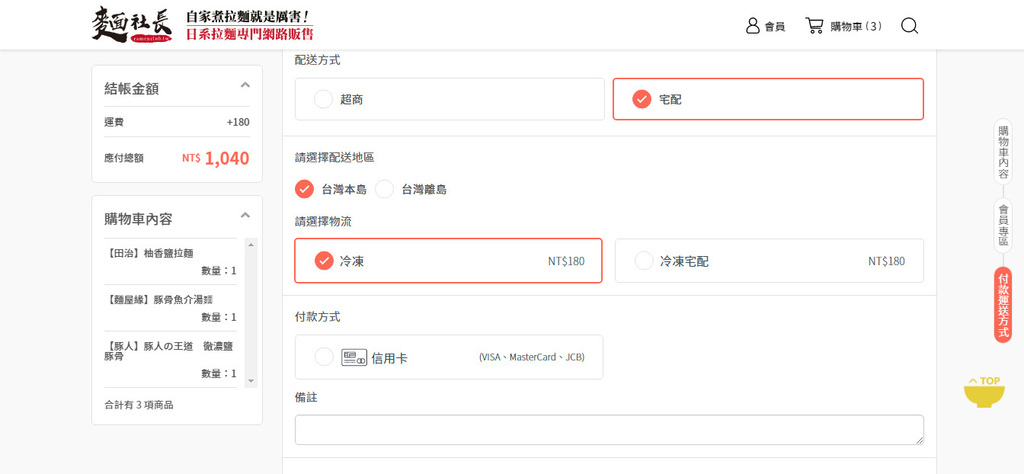
Task: Collapse the 購物車內容 panel
Action: coord(245,216)
